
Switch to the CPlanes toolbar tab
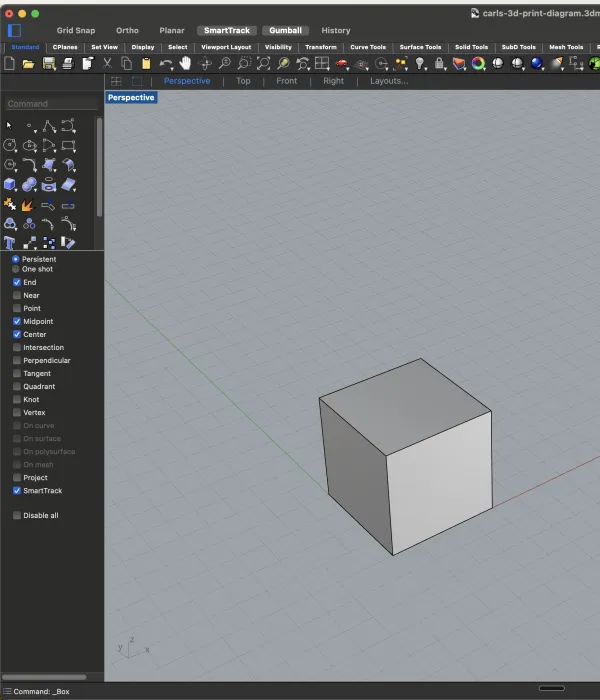coord(65,47)
